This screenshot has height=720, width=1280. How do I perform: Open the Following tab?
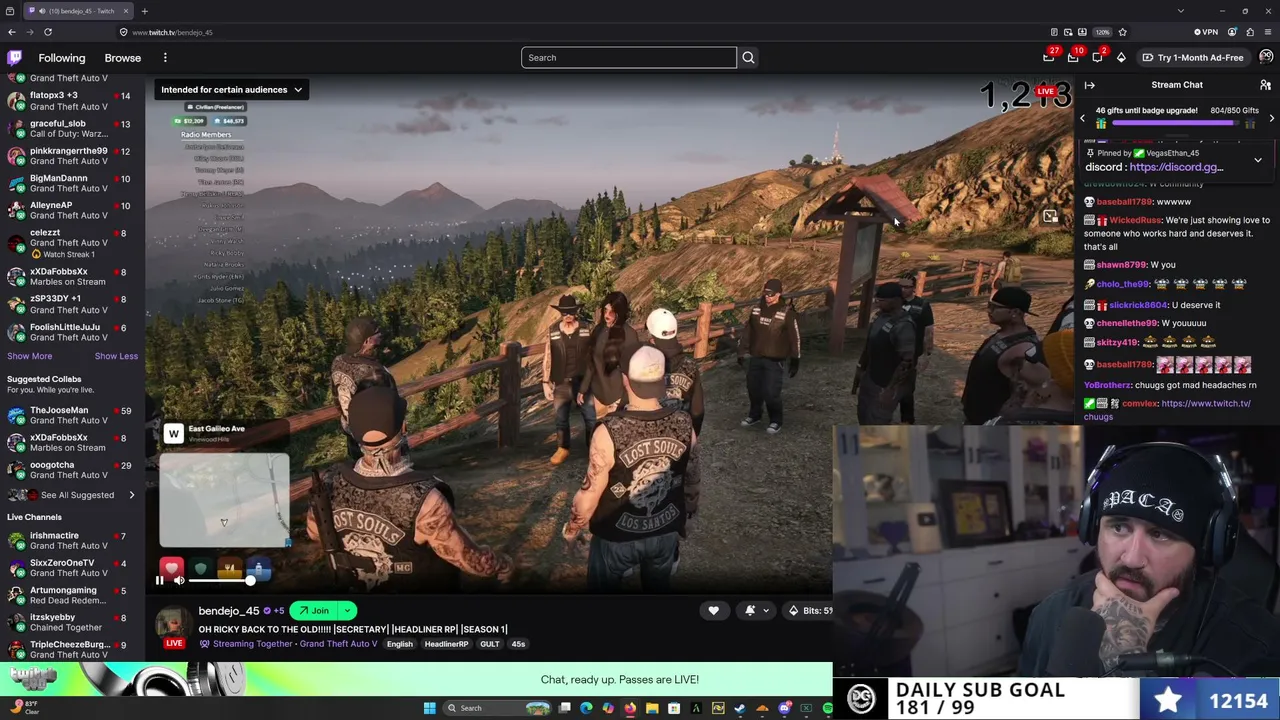62,58
